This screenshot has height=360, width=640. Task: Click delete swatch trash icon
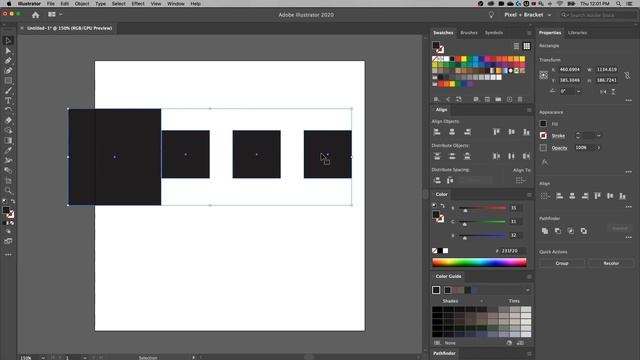pyautogui.click(x=520, y=99)
